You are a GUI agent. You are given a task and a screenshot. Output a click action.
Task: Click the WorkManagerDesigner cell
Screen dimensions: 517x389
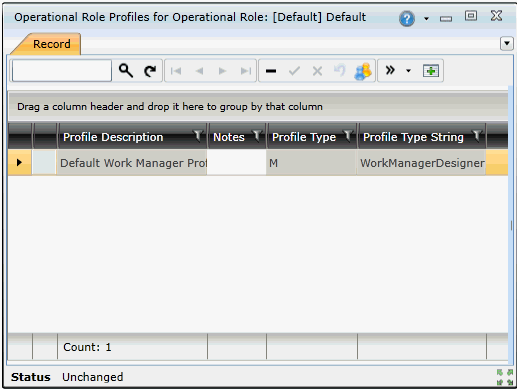(421, 163)
